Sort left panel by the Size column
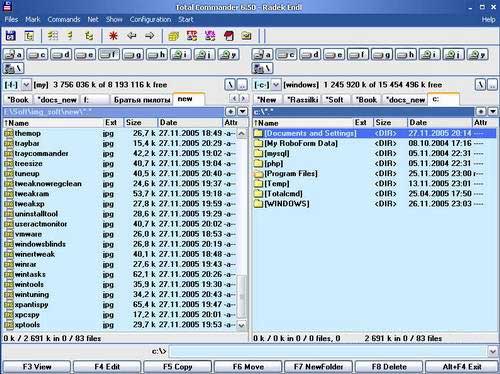The image size is (500, 374). (x=140, y=123)
